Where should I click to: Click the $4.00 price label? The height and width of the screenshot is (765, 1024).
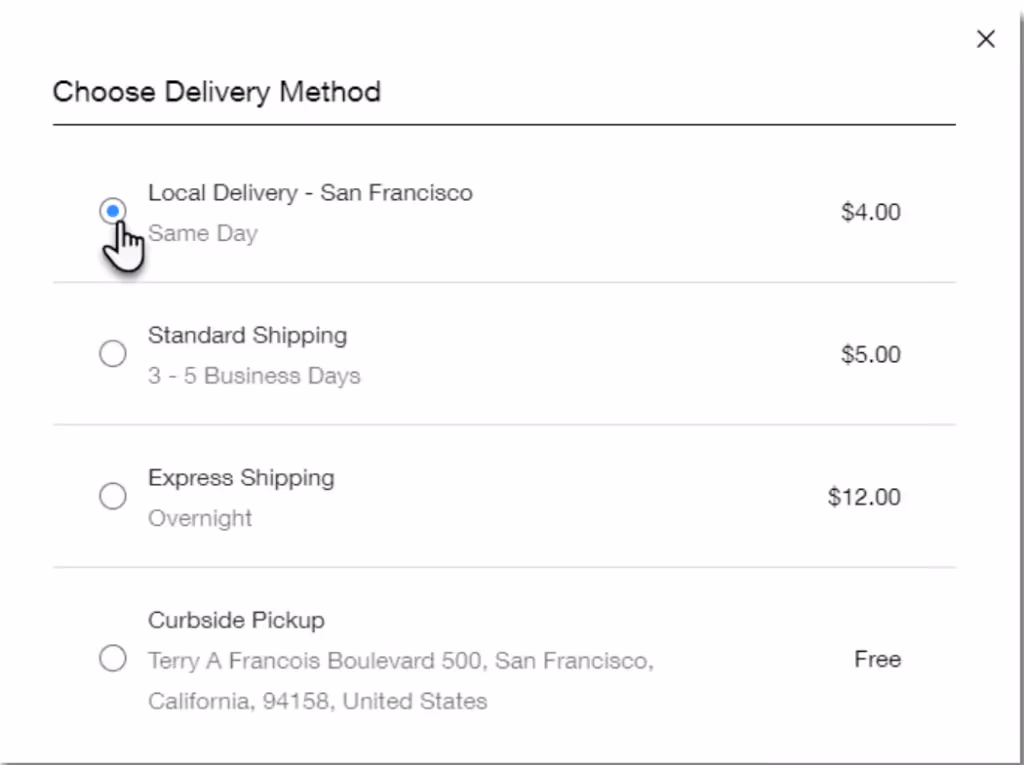tap(870, 211)
